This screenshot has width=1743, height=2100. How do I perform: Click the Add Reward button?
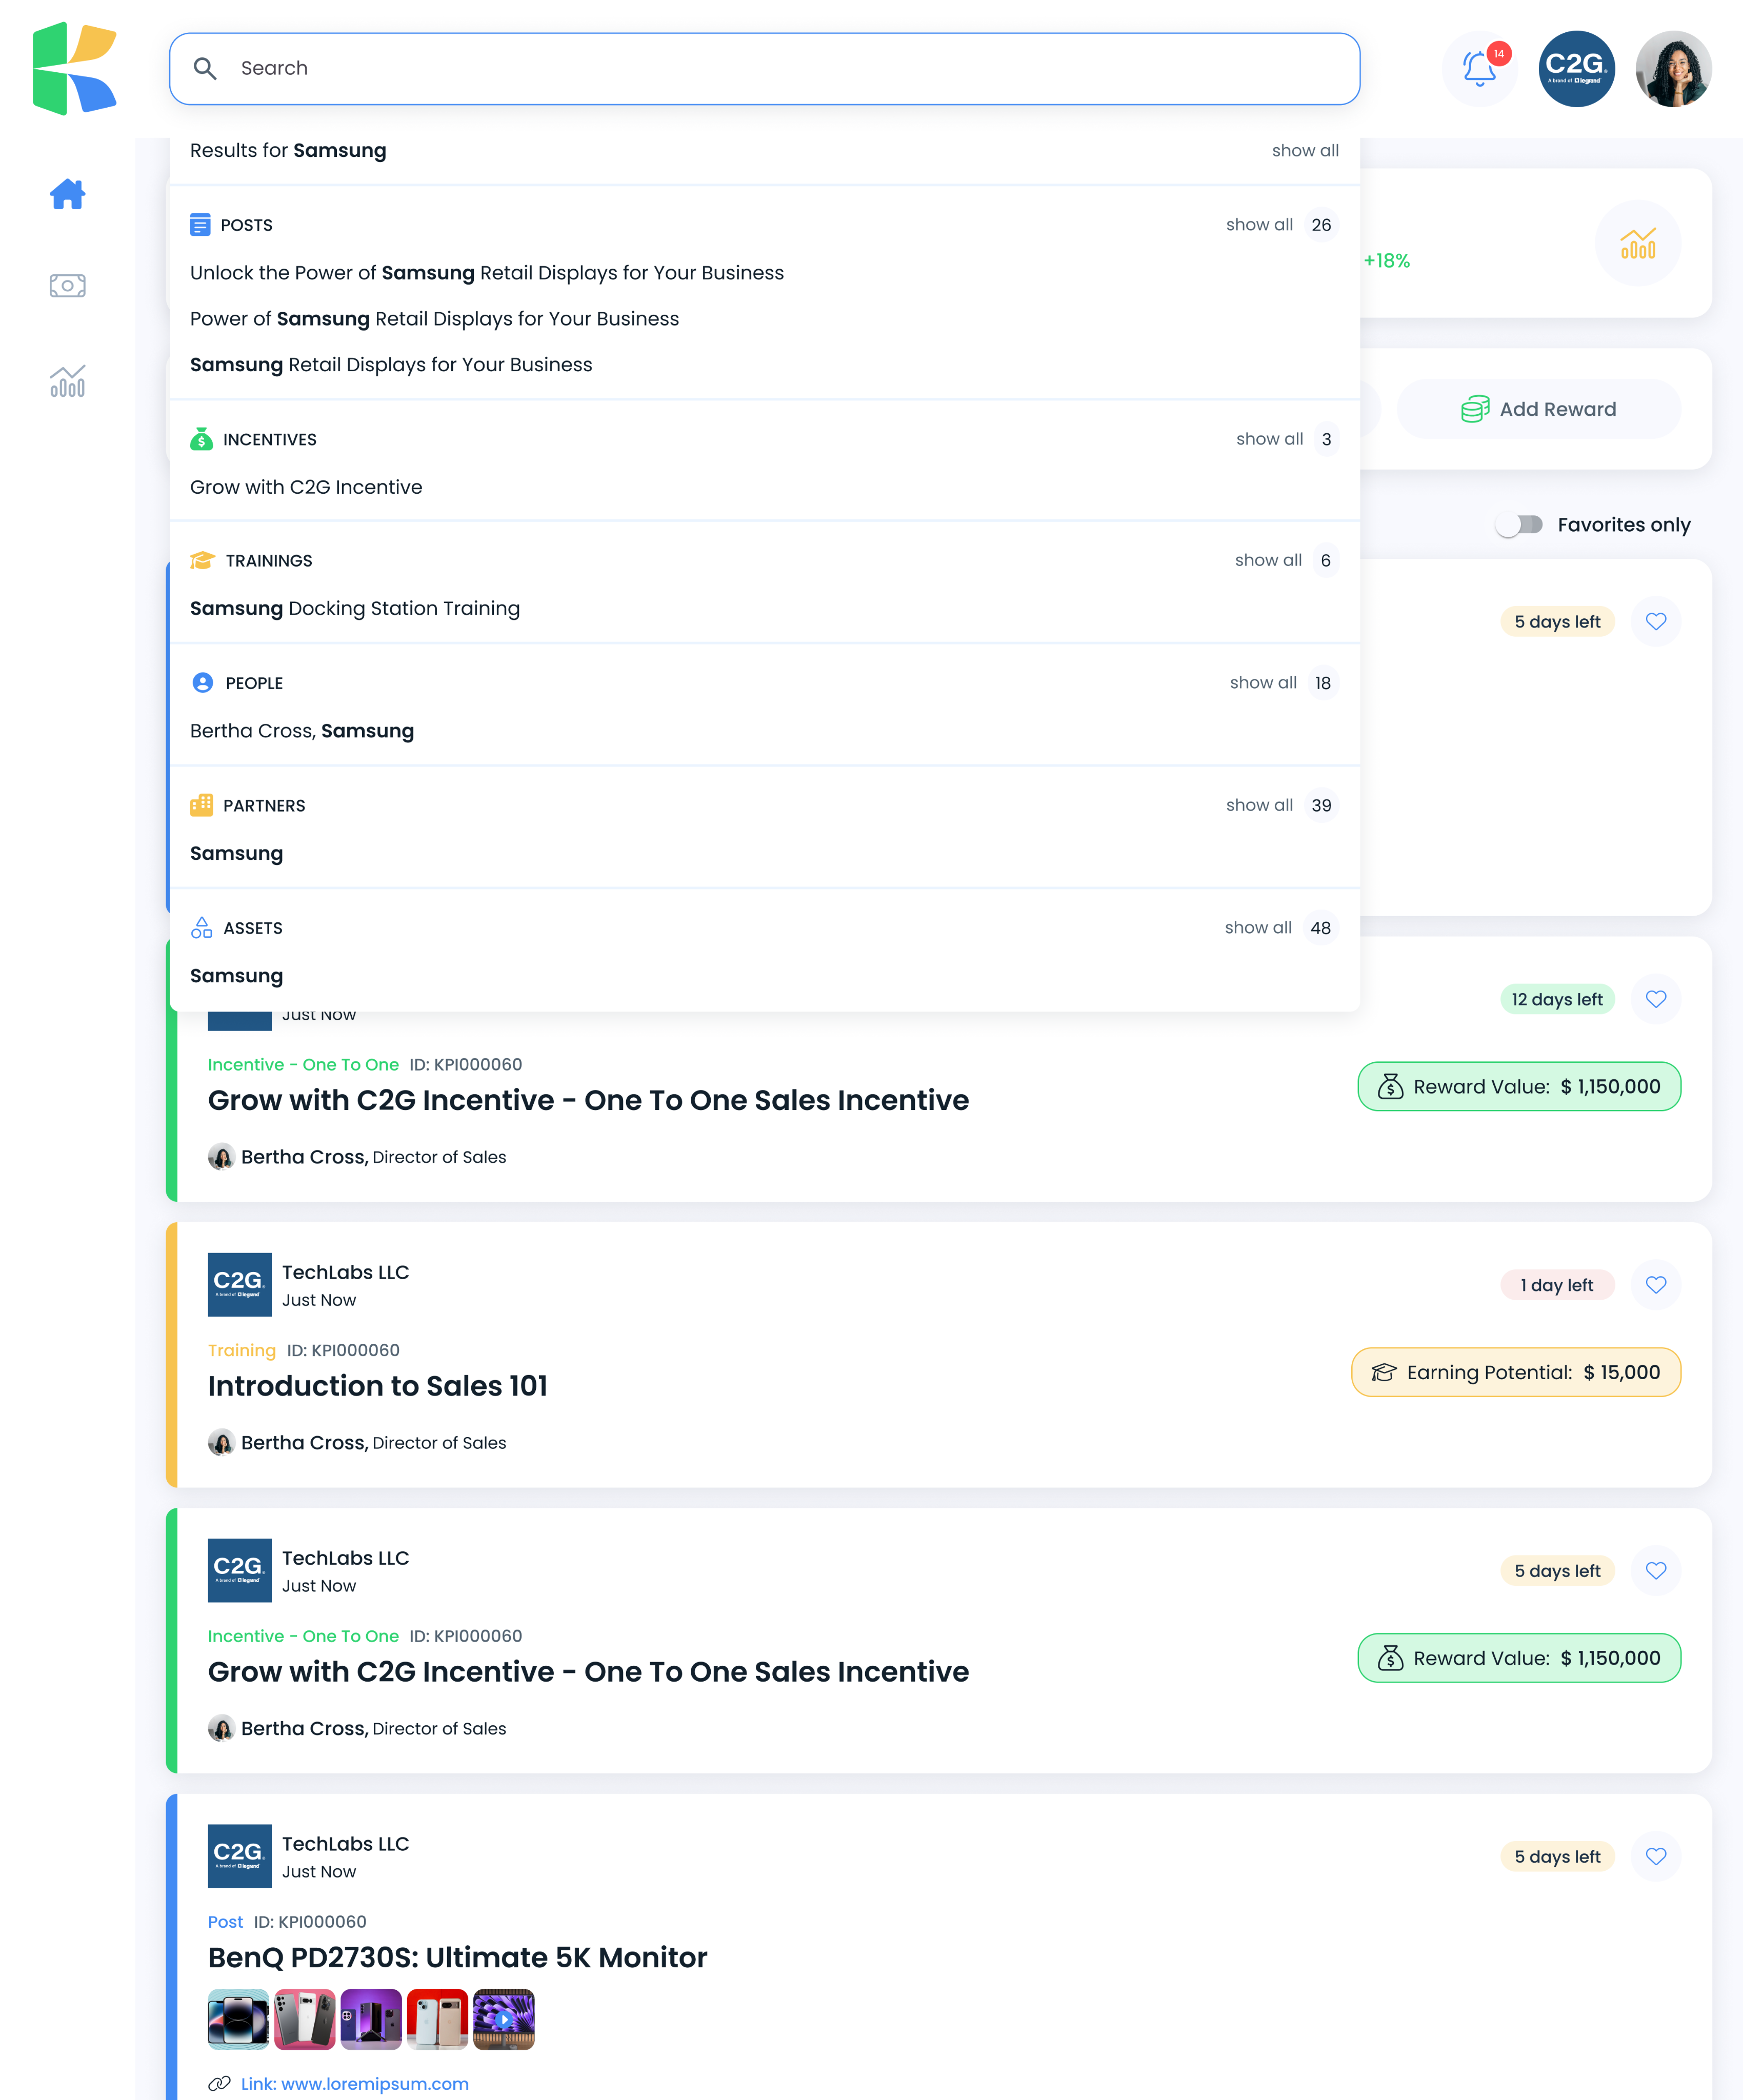[1538, 409]
